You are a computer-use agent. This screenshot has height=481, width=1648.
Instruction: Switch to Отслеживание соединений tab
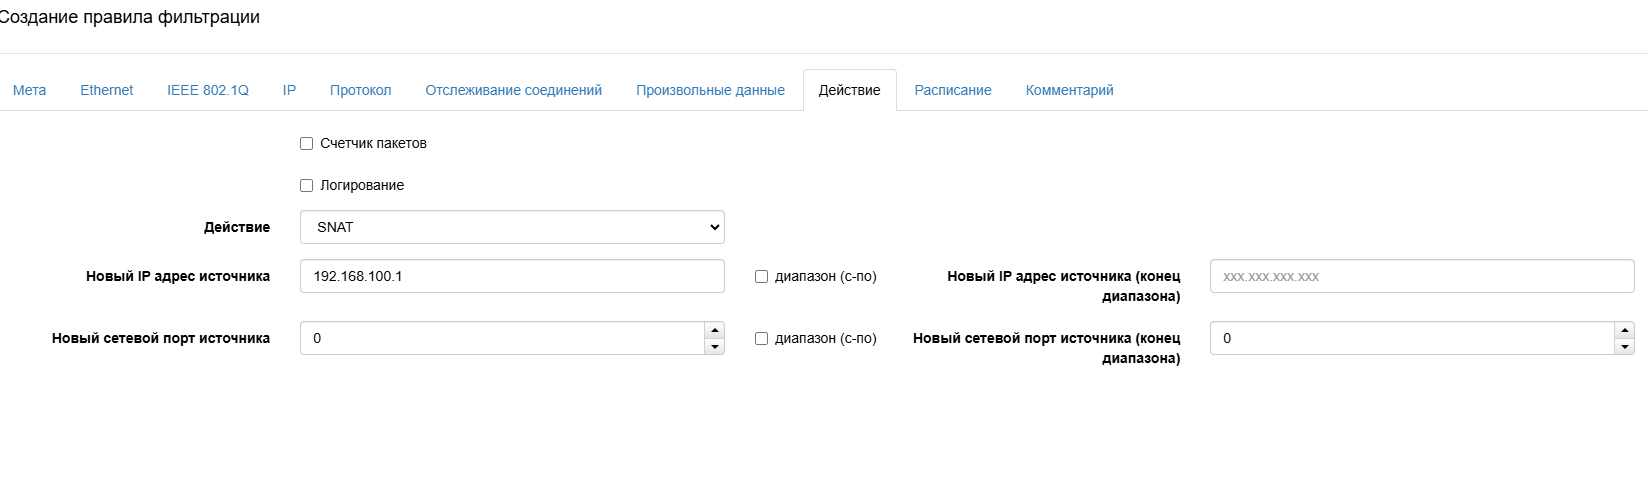pyautogui.click(x=514, y=90)
